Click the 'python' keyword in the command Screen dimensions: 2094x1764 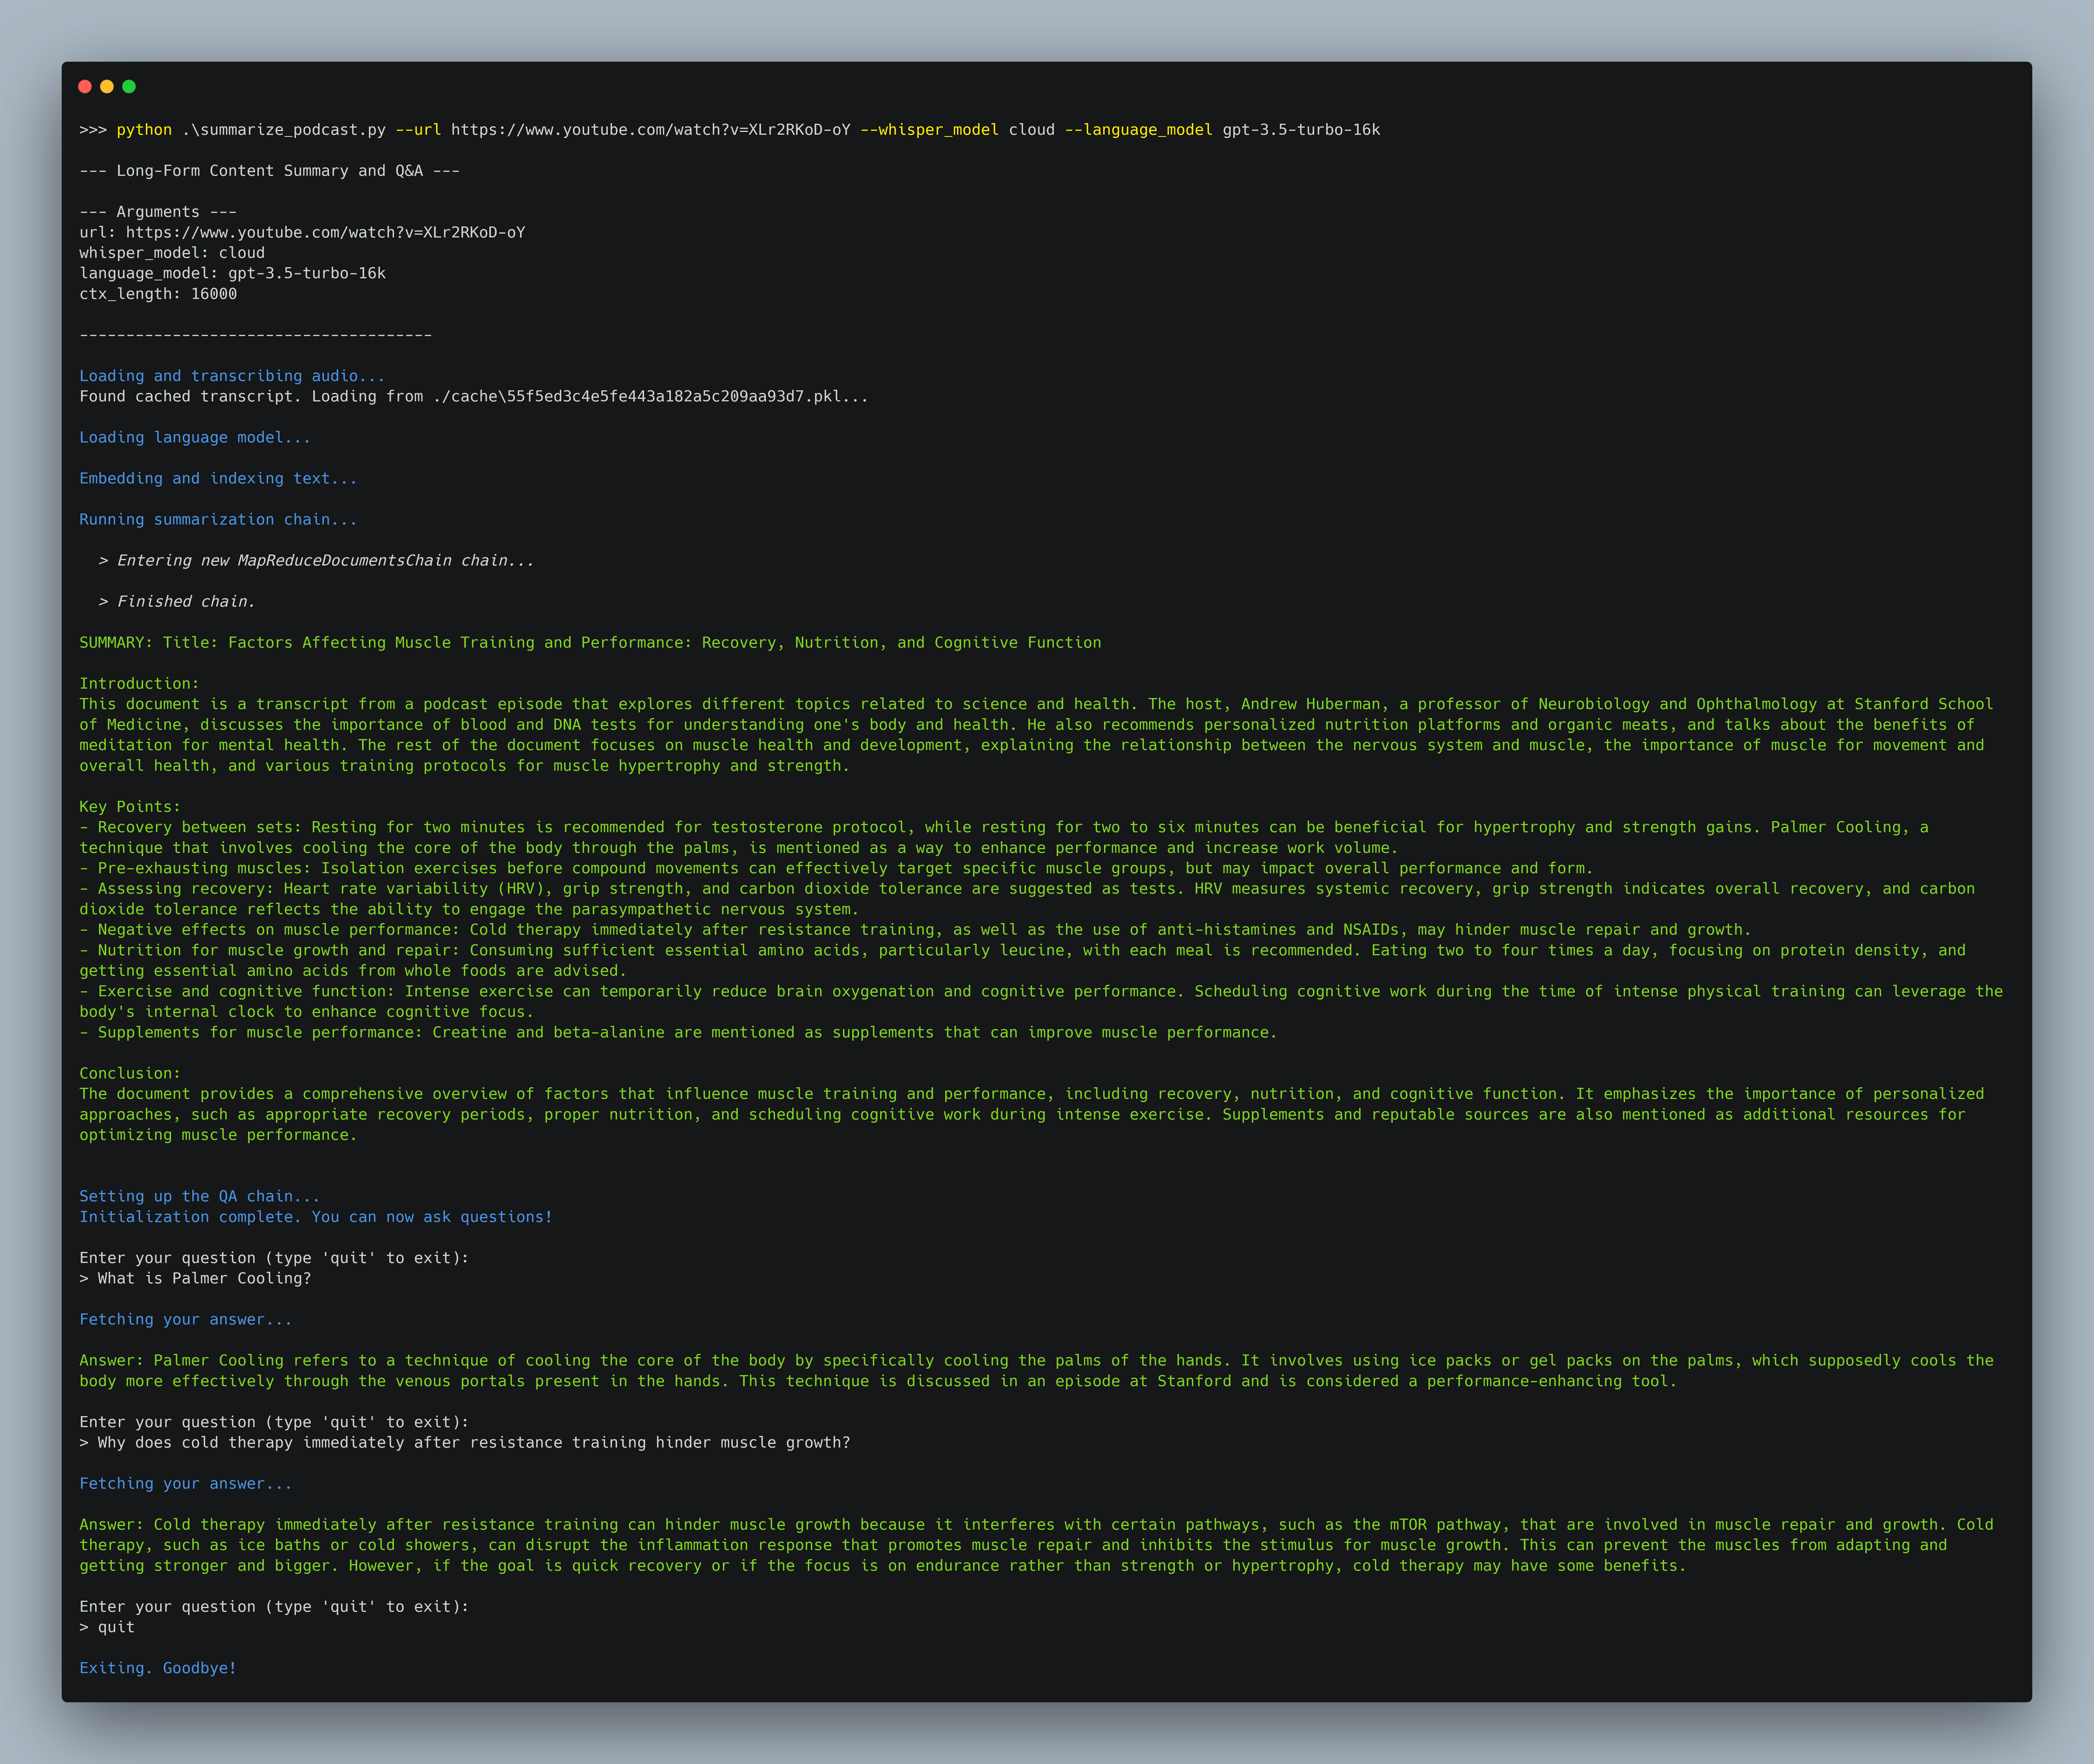click(x=144, y=130)
